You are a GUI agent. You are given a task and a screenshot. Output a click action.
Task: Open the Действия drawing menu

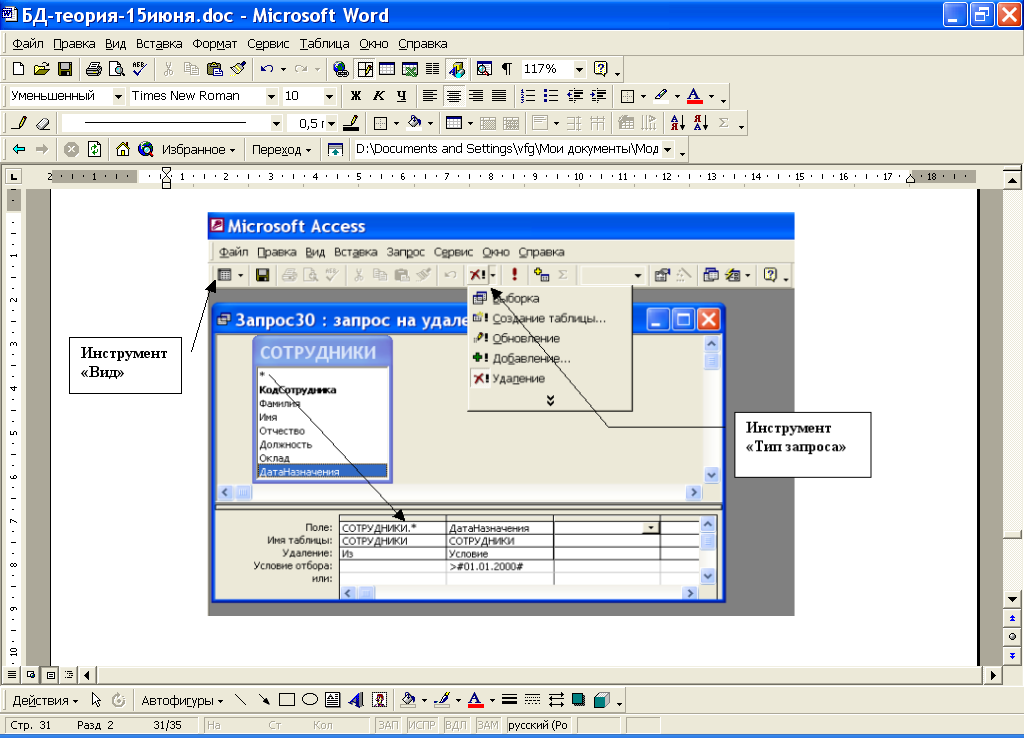click(45, 700)
